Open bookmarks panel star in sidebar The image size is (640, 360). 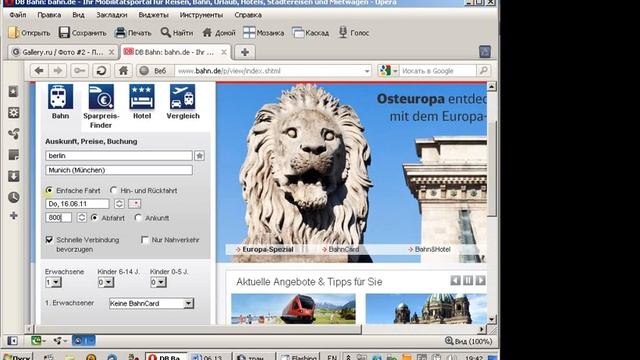pyautogui.click(x=13, y=92)
